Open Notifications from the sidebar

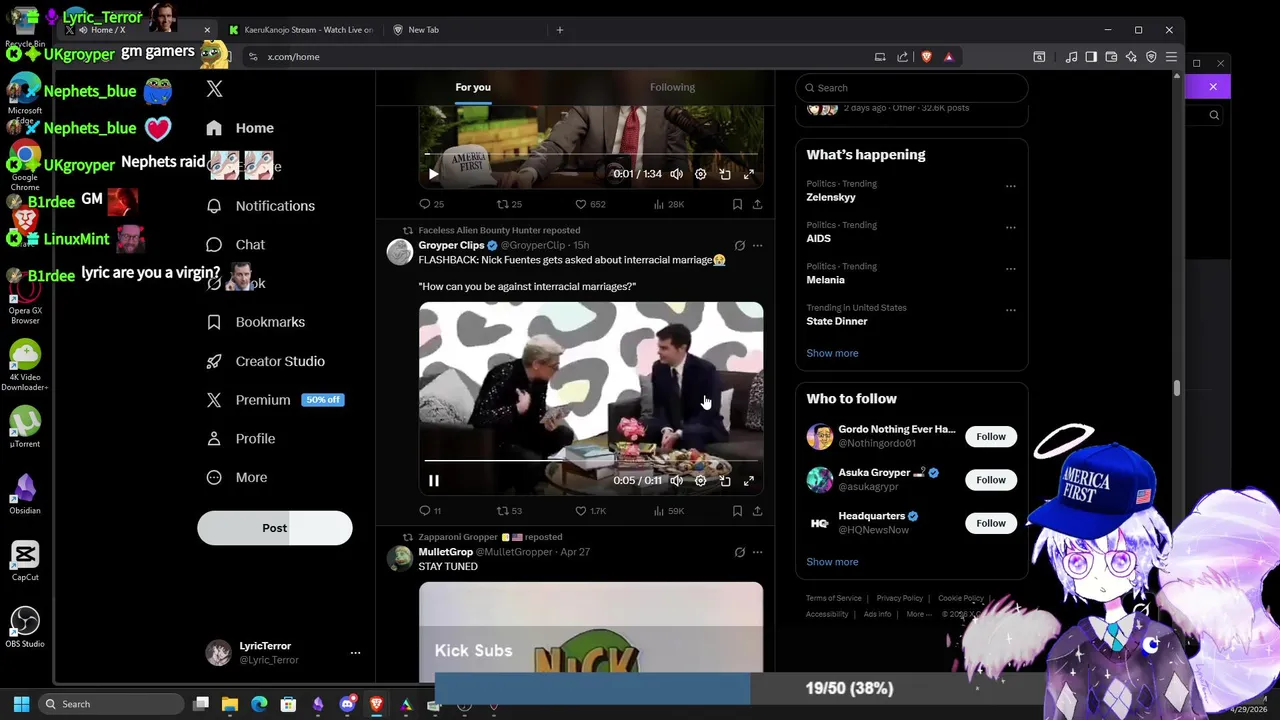[260, 206]
